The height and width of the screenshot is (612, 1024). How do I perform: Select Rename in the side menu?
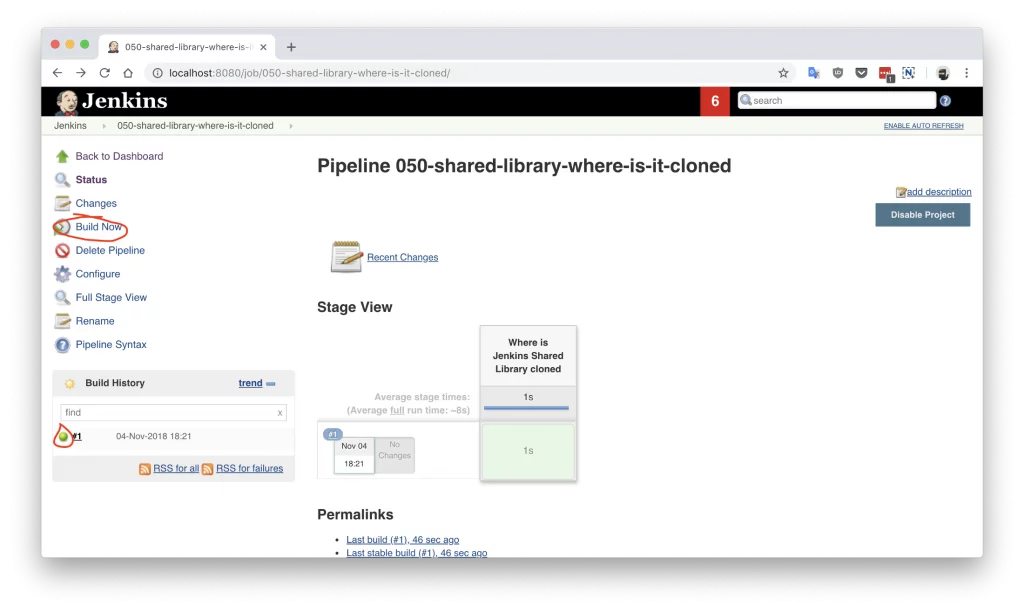coord(95,321)
